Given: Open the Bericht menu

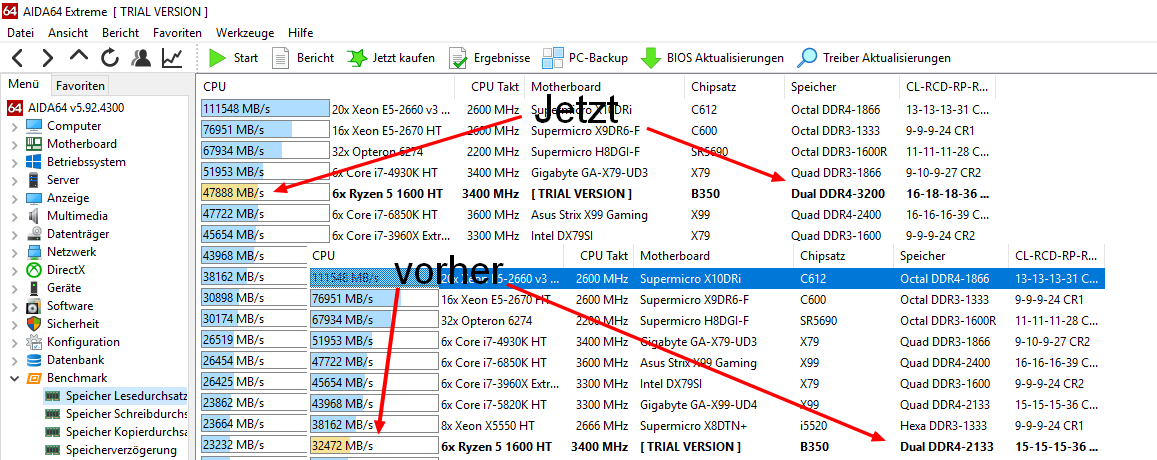Looking at the screenshot, I should (120, 32).
